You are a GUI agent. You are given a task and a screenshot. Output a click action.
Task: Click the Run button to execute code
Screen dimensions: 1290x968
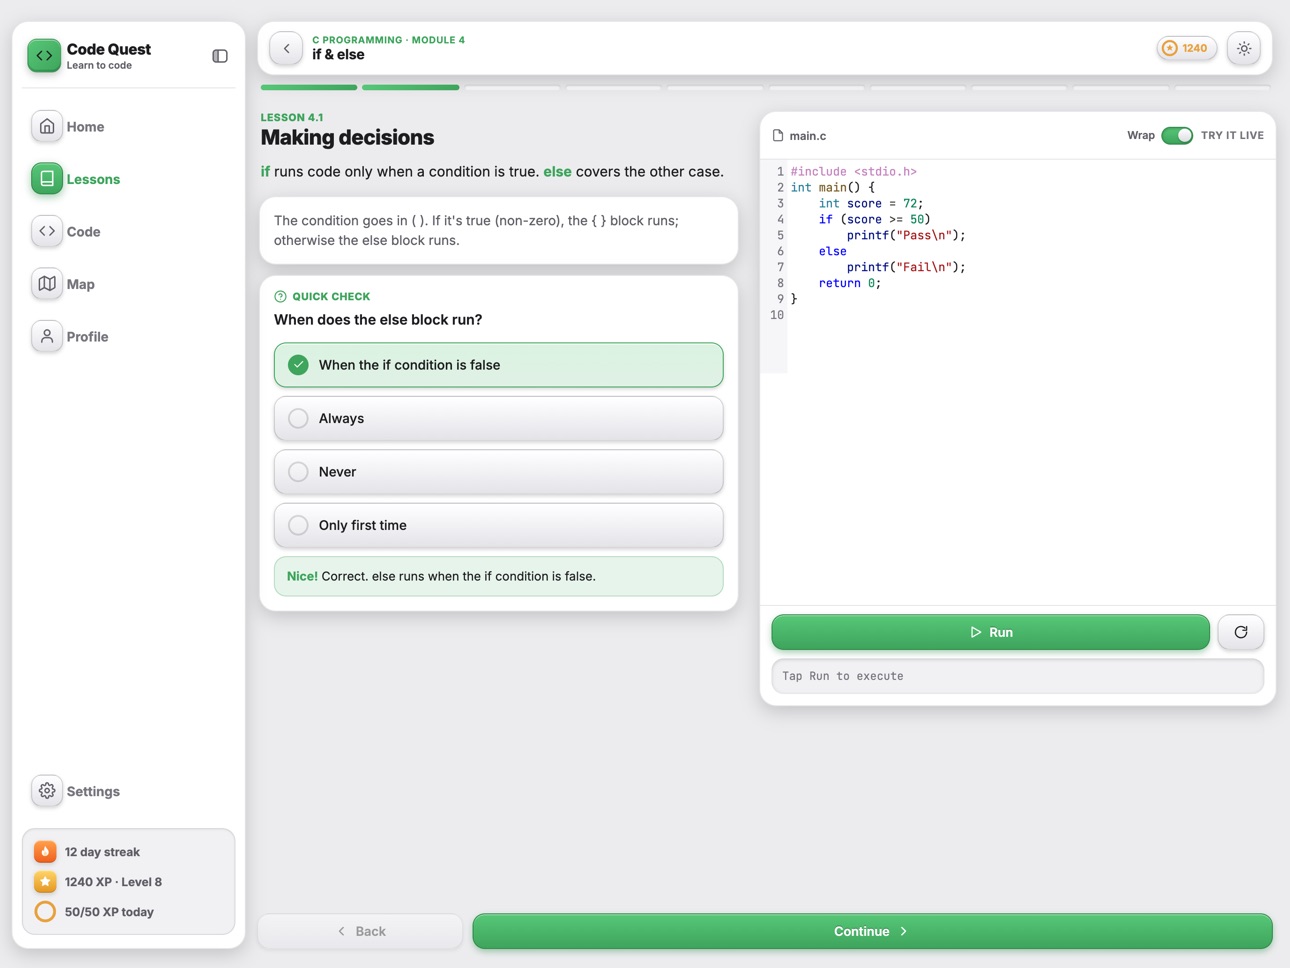point(990,632)
